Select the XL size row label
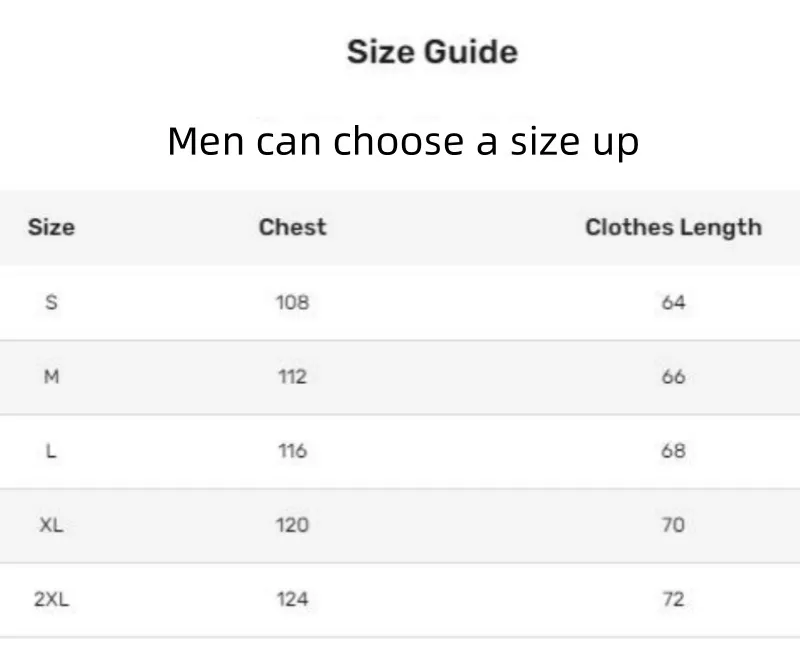 [51, 525]
